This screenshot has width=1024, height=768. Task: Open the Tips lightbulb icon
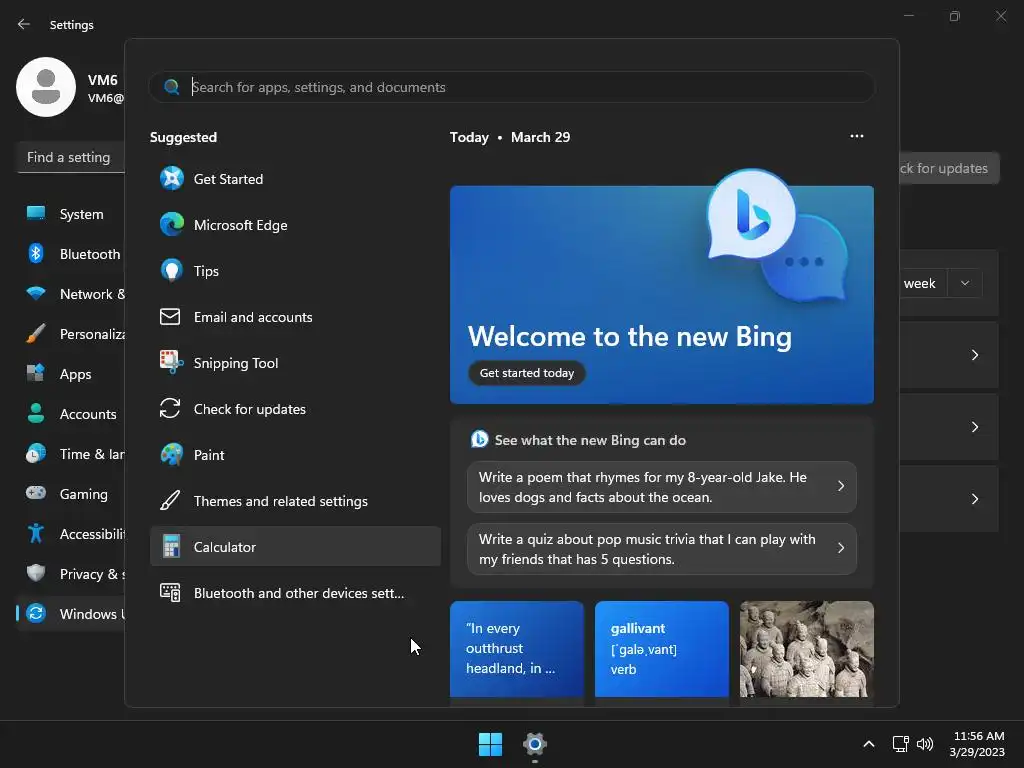(x=172, y=270)
